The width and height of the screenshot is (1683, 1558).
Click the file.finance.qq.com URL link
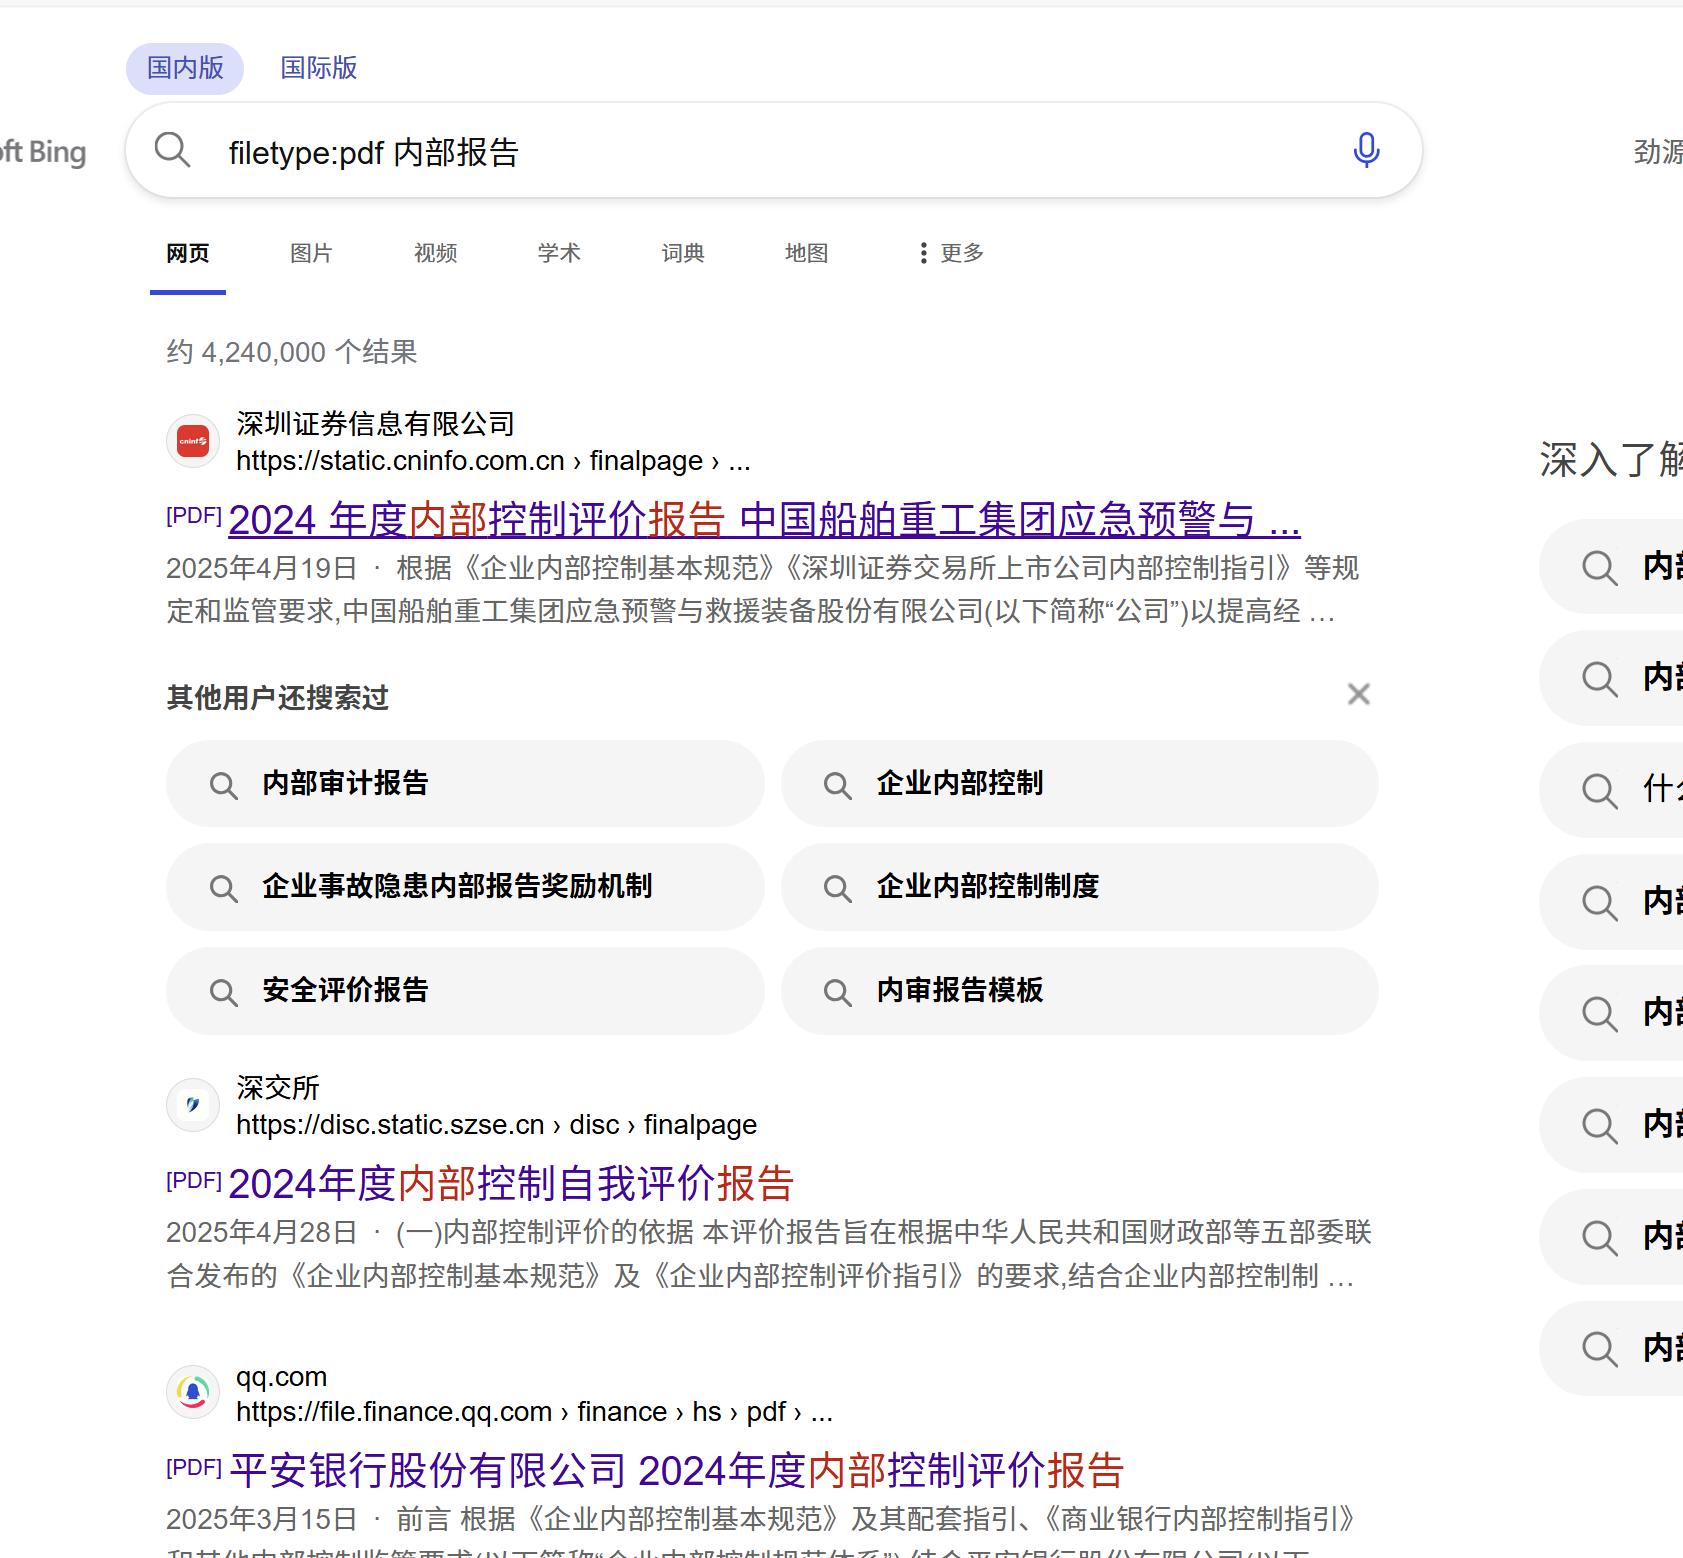point(534,1412)
